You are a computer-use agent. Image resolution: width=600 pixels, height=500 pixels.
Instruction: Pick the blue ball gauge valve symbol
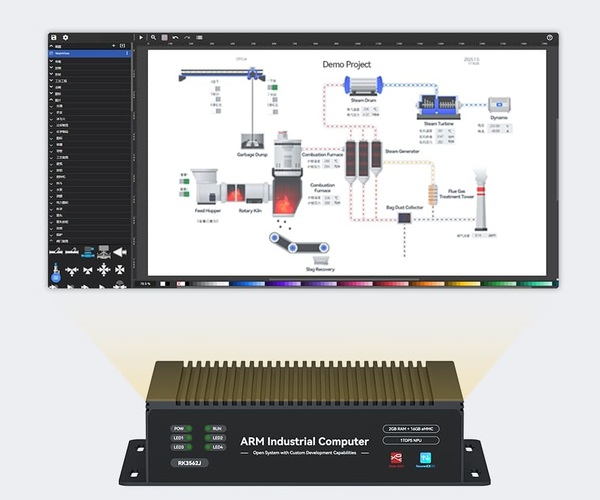pyautogui.click(x=56, y=272)
